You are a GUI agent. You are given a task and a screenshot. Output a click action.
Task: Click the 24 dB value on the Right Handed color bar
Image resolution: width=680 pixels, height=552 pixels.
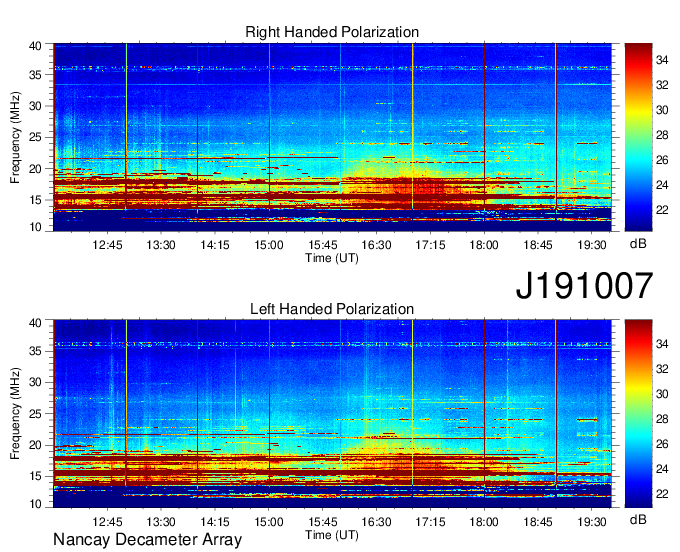tap(662, 185)
